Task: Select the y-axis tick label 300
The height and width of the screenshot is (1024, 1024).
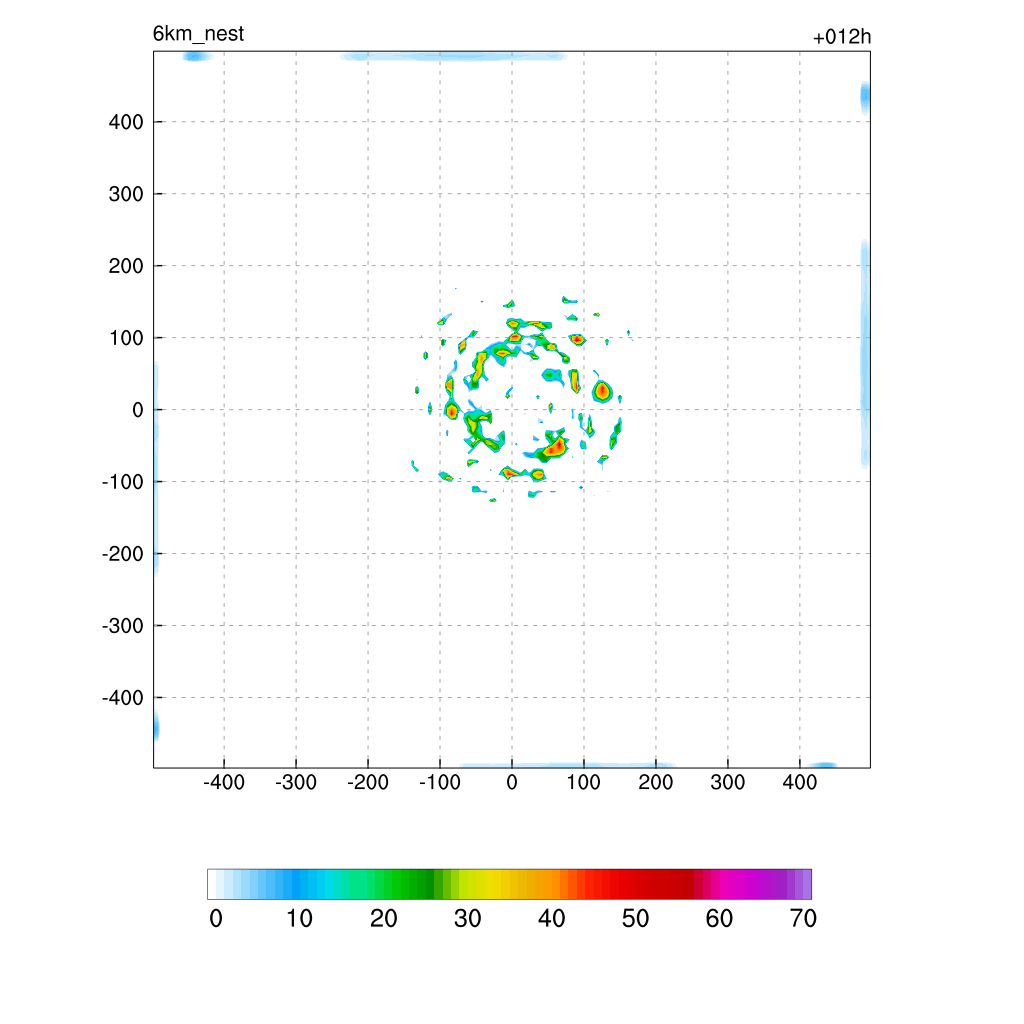Action: pos(126,194)
